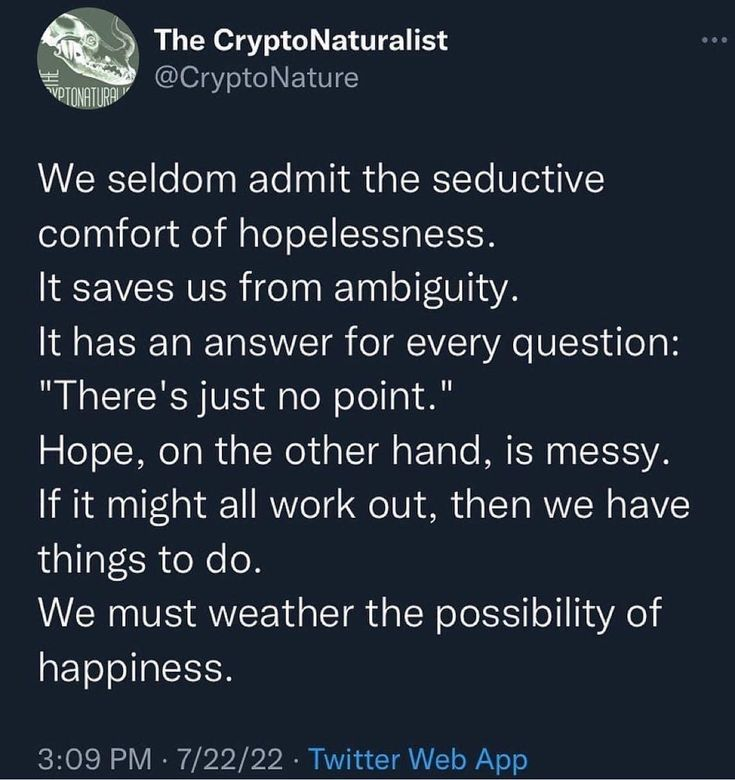The image size is (735, 780).
Task: Open the tweet's three-dot more options menu
Action: coord(713,40)
